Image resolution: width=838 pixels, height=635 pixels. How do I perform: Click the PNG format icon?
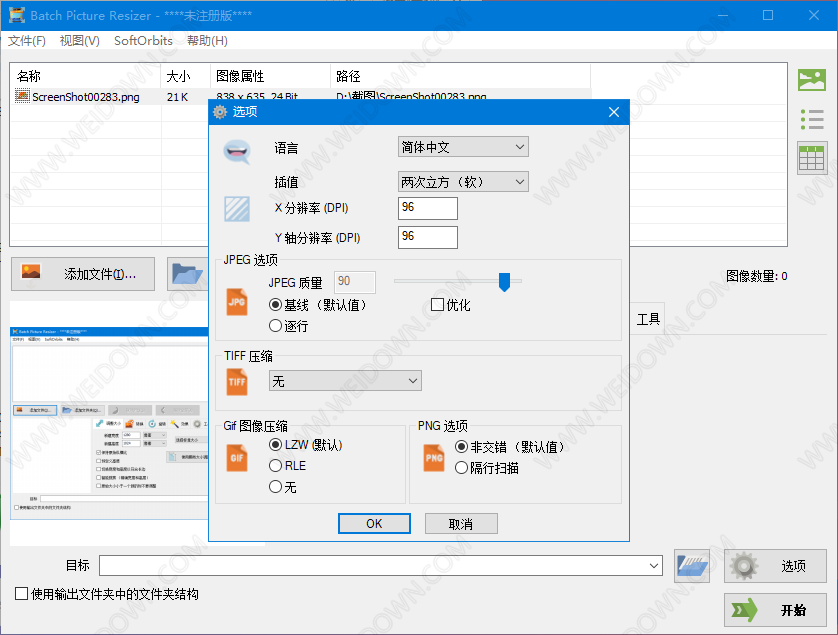pos(434,458)
